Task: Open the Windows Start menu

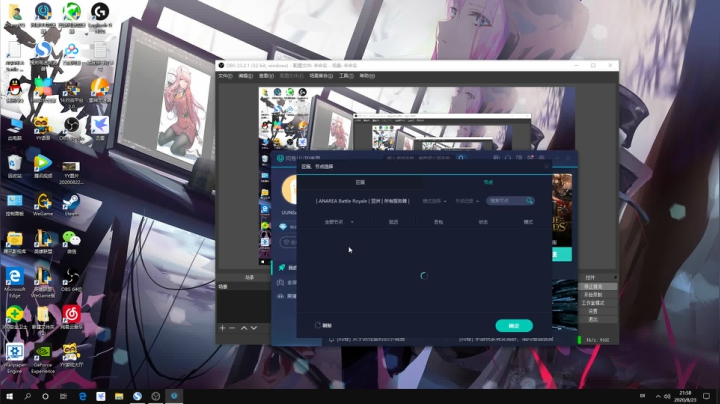Action: (x=9, y=396)
